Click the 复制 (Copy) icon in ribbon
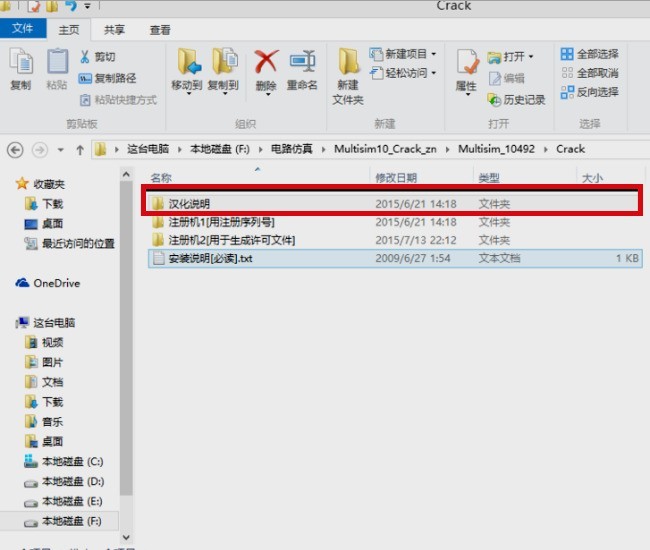Screen dimensions: 650x550 [x=21, y=68]
